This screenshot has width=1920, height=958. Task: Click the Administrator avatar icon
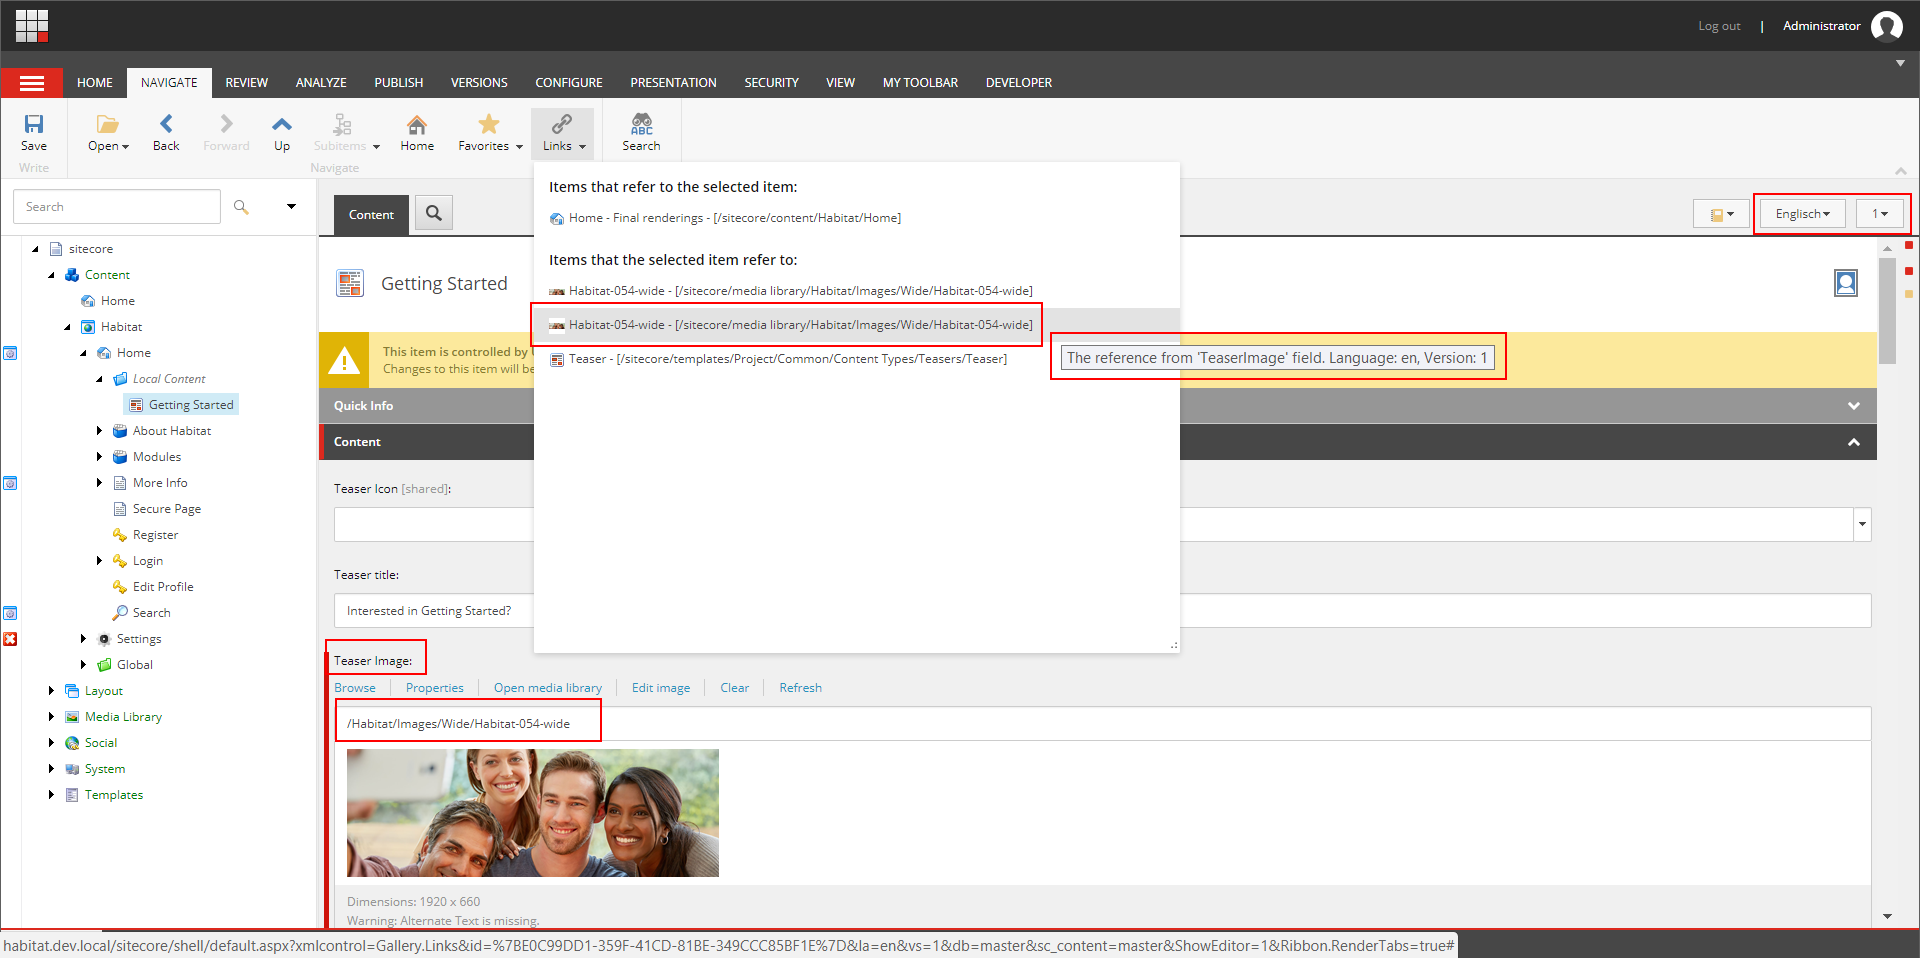1886,26
